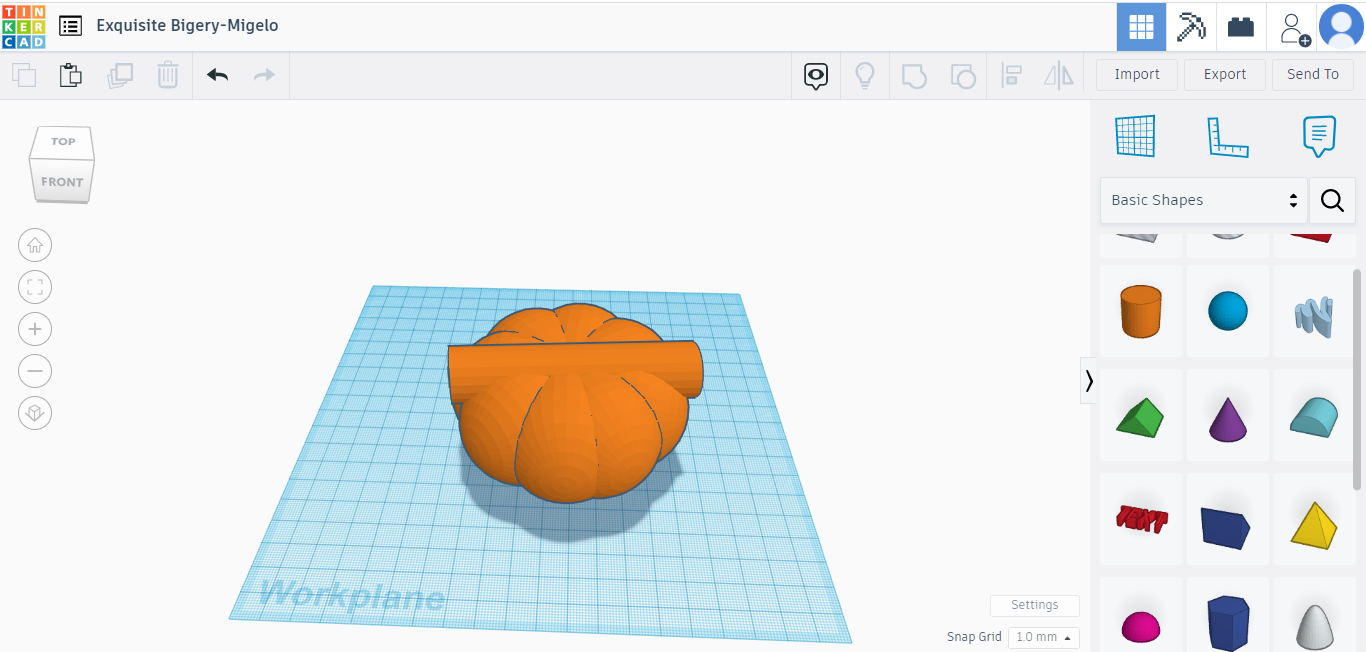Screen dimensions: 1366x652
Task: Toggle Show All with the eye icon
Action: point(816,74)
